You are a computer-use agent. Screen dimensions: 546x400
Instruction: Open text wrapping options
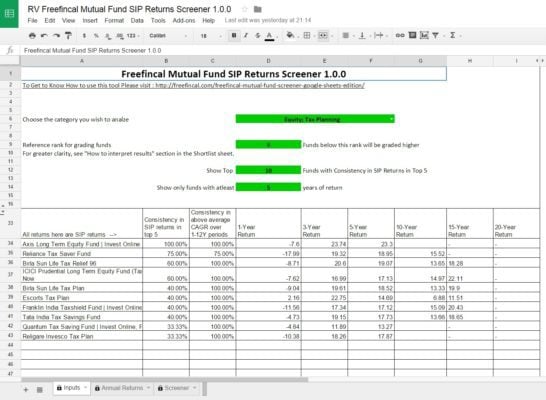coord(379,35)
